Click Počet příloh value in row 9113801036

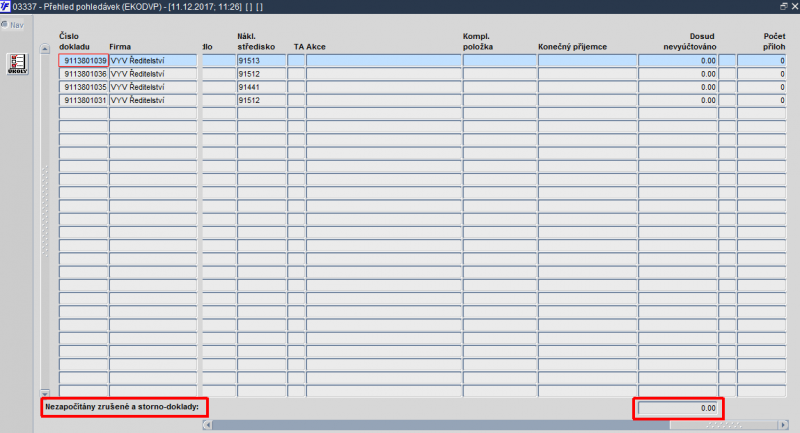(762, 73)
